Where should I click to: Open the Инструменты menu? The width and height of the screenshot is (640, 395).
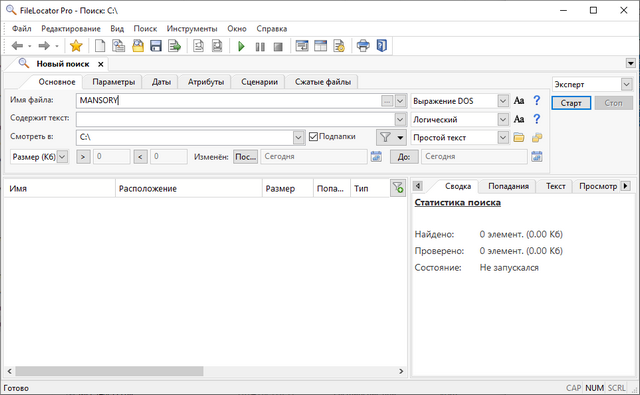(192, 29)
